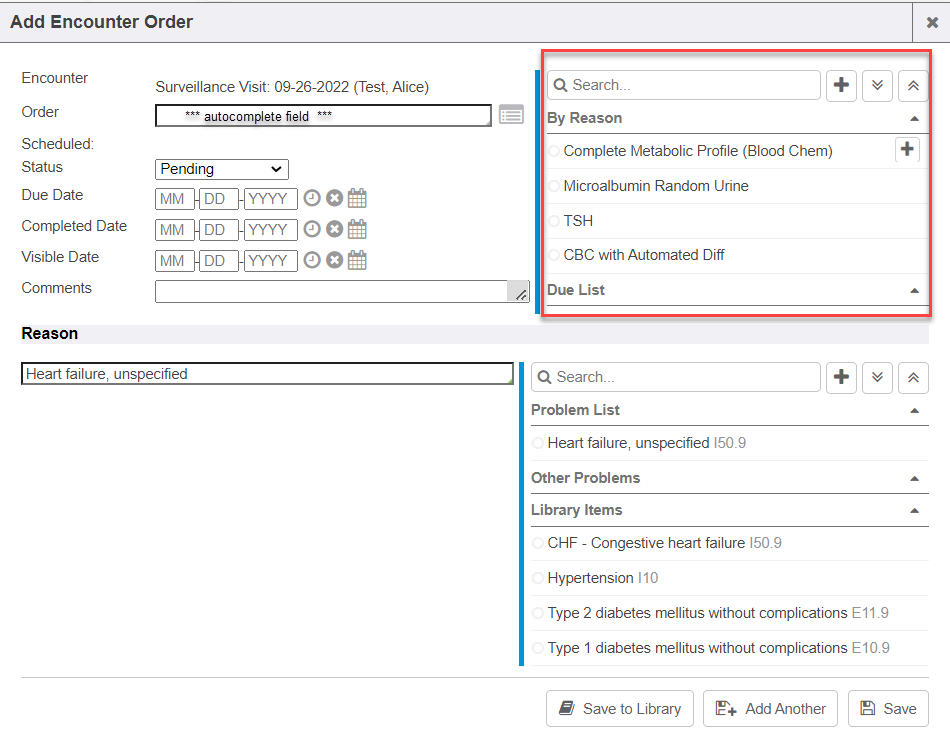This screenshot has height=735, width=950.
Task: Add Complete Metabolic Profile using its plus icon
Action: click(906, 150)
